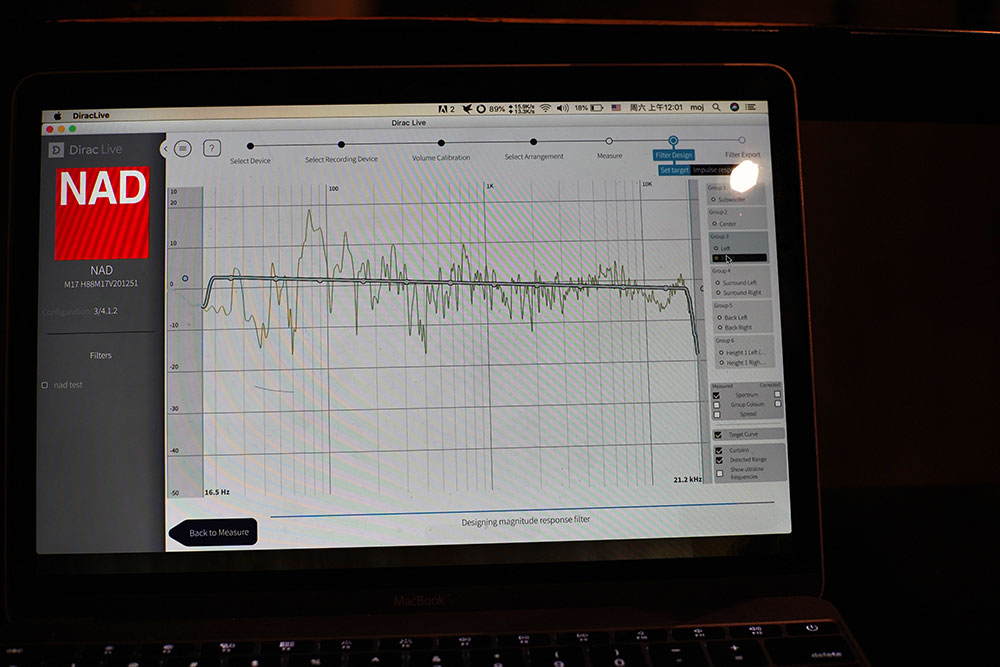1000x667 pixels.
Task: Select the Back Left channel
Action: [x=732, y=318]
